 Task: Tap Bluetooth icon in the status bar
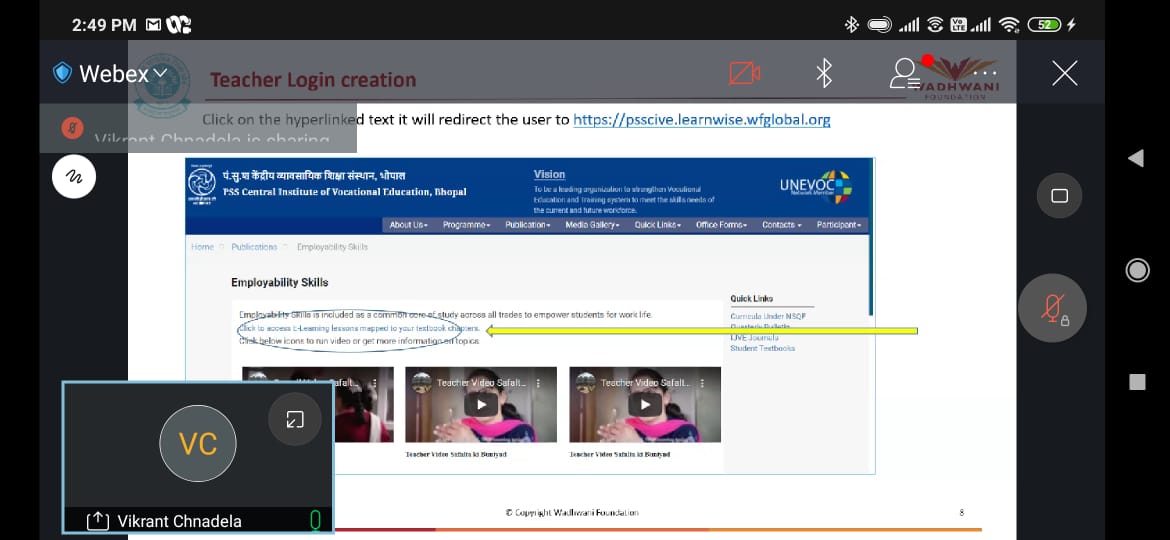(851, 25)
